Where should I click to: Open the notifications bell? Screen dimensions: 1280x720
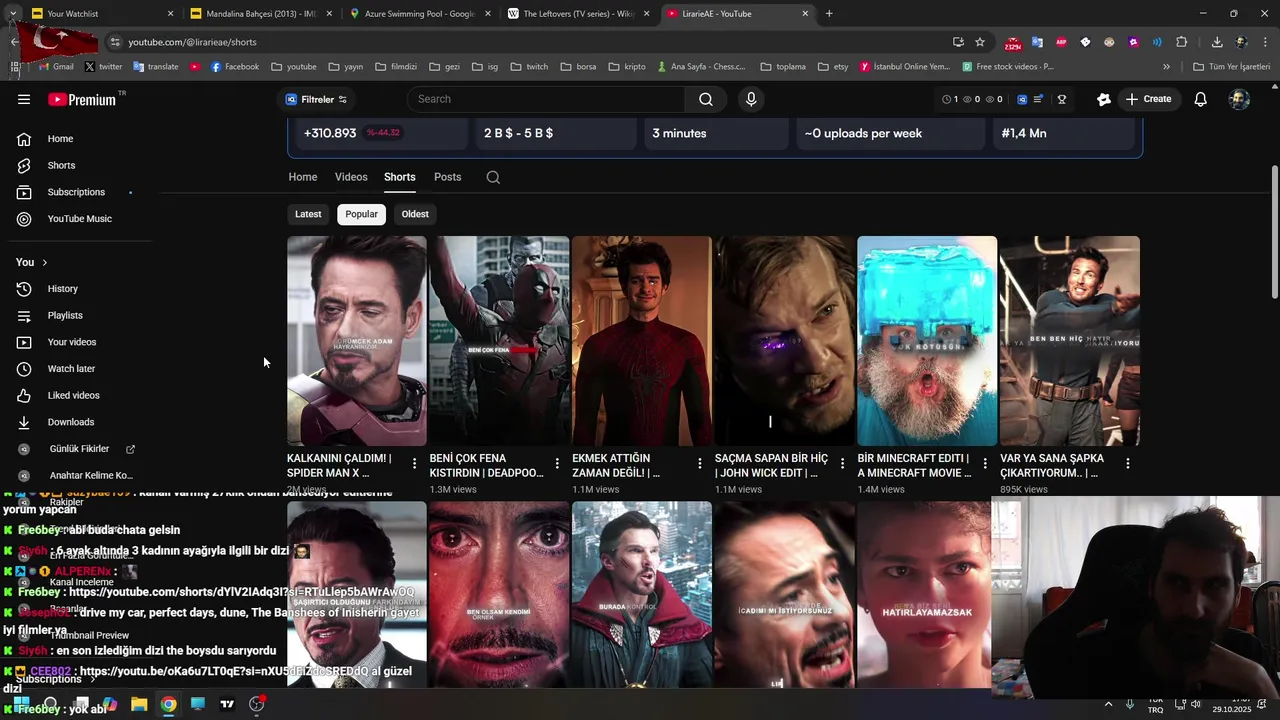pos(1200,99)
